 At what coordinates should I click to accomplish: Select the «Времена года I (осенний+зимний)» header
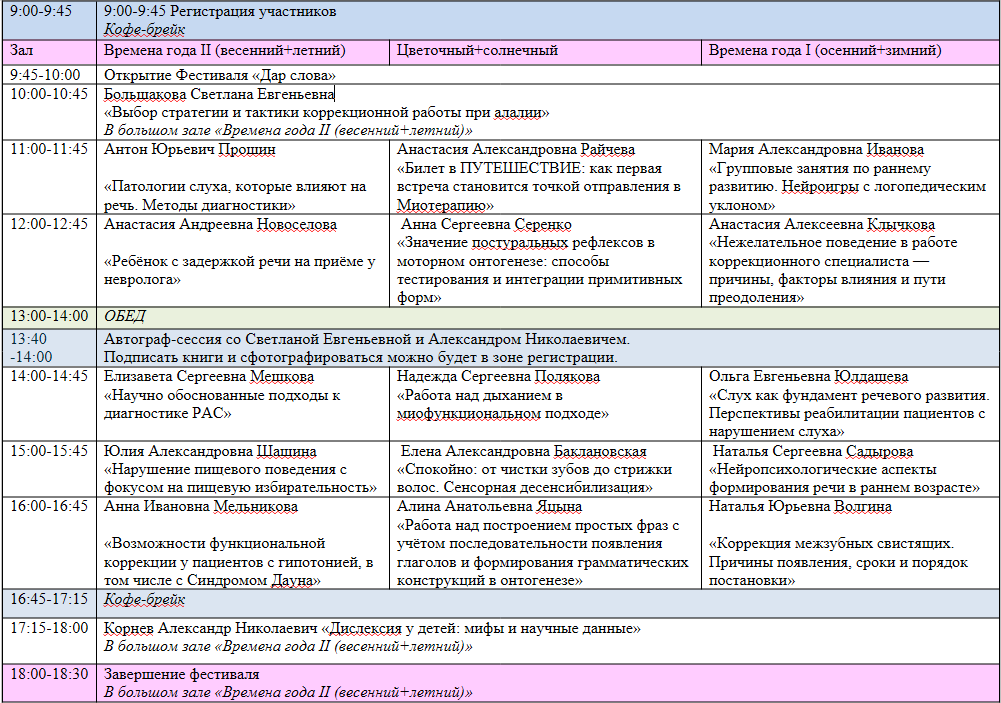click(x=825, y=50)
